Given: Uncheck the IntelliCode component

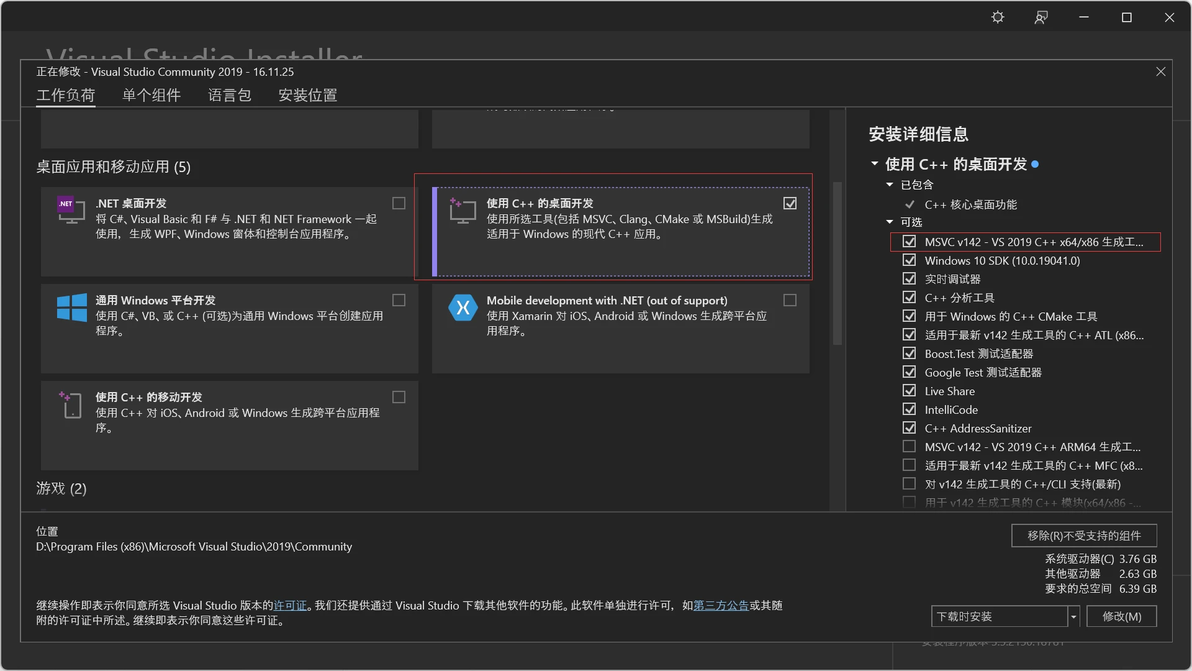Looking at the screenshot, I should 909,409.
